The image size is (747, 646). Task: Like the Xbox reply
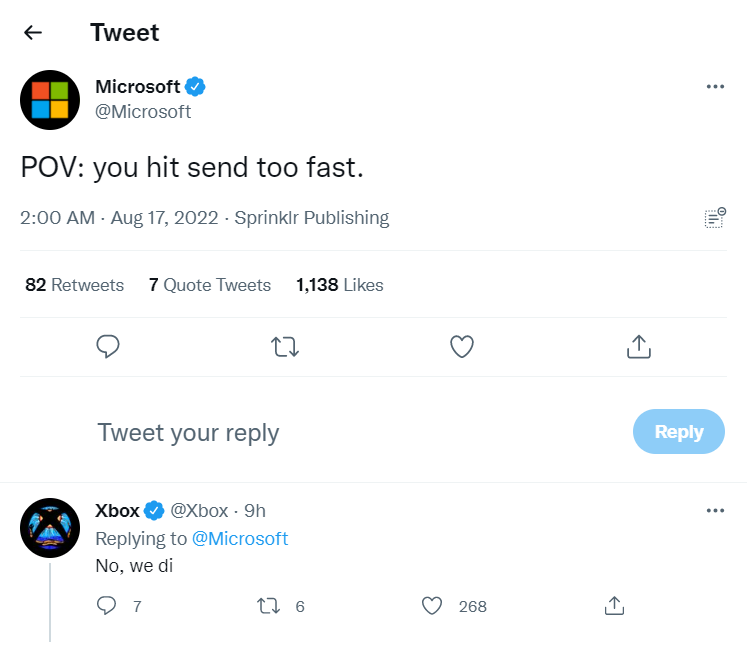(432, 606)
